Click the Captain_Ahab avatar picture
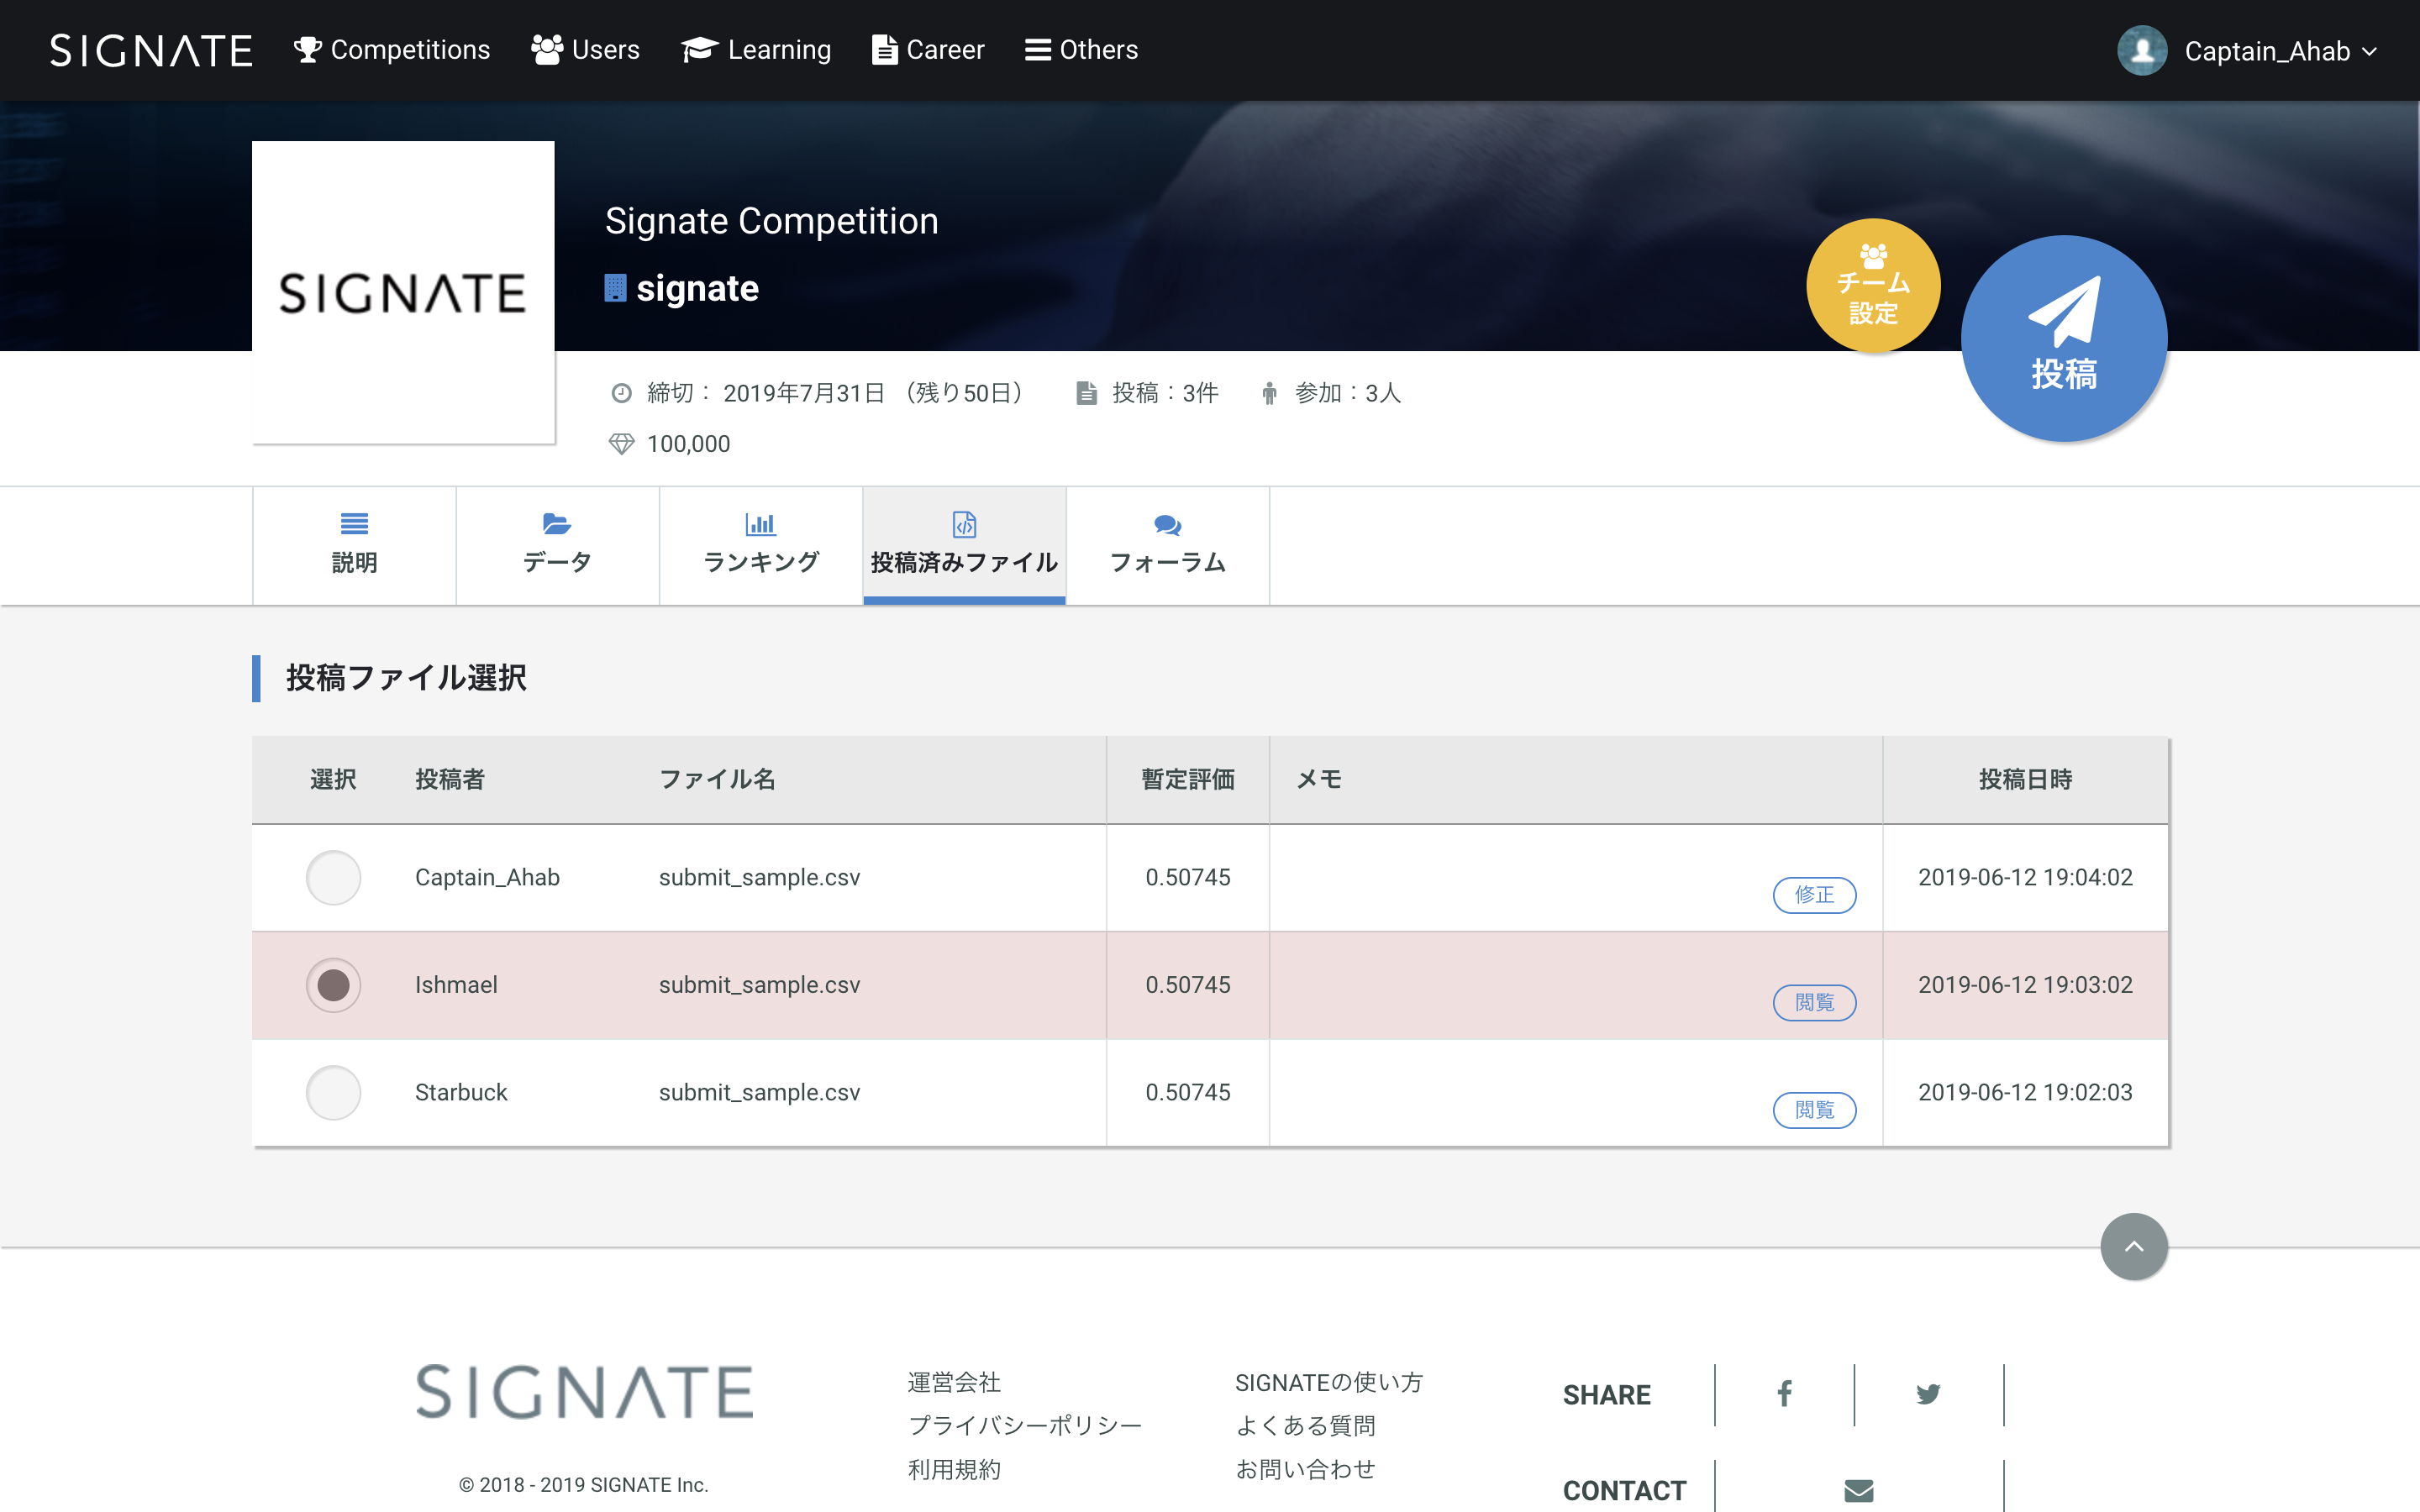Screen dimensions: 2420x1512 click(2141, 50)
